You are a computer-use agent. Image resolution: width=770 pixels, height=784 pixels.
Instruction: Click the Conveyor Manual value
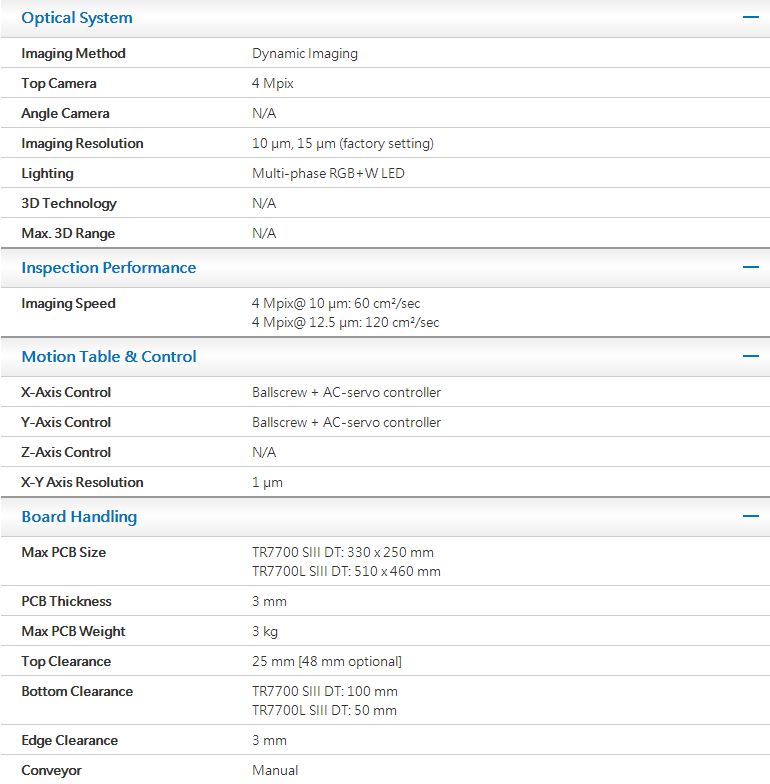pos(275,770)
